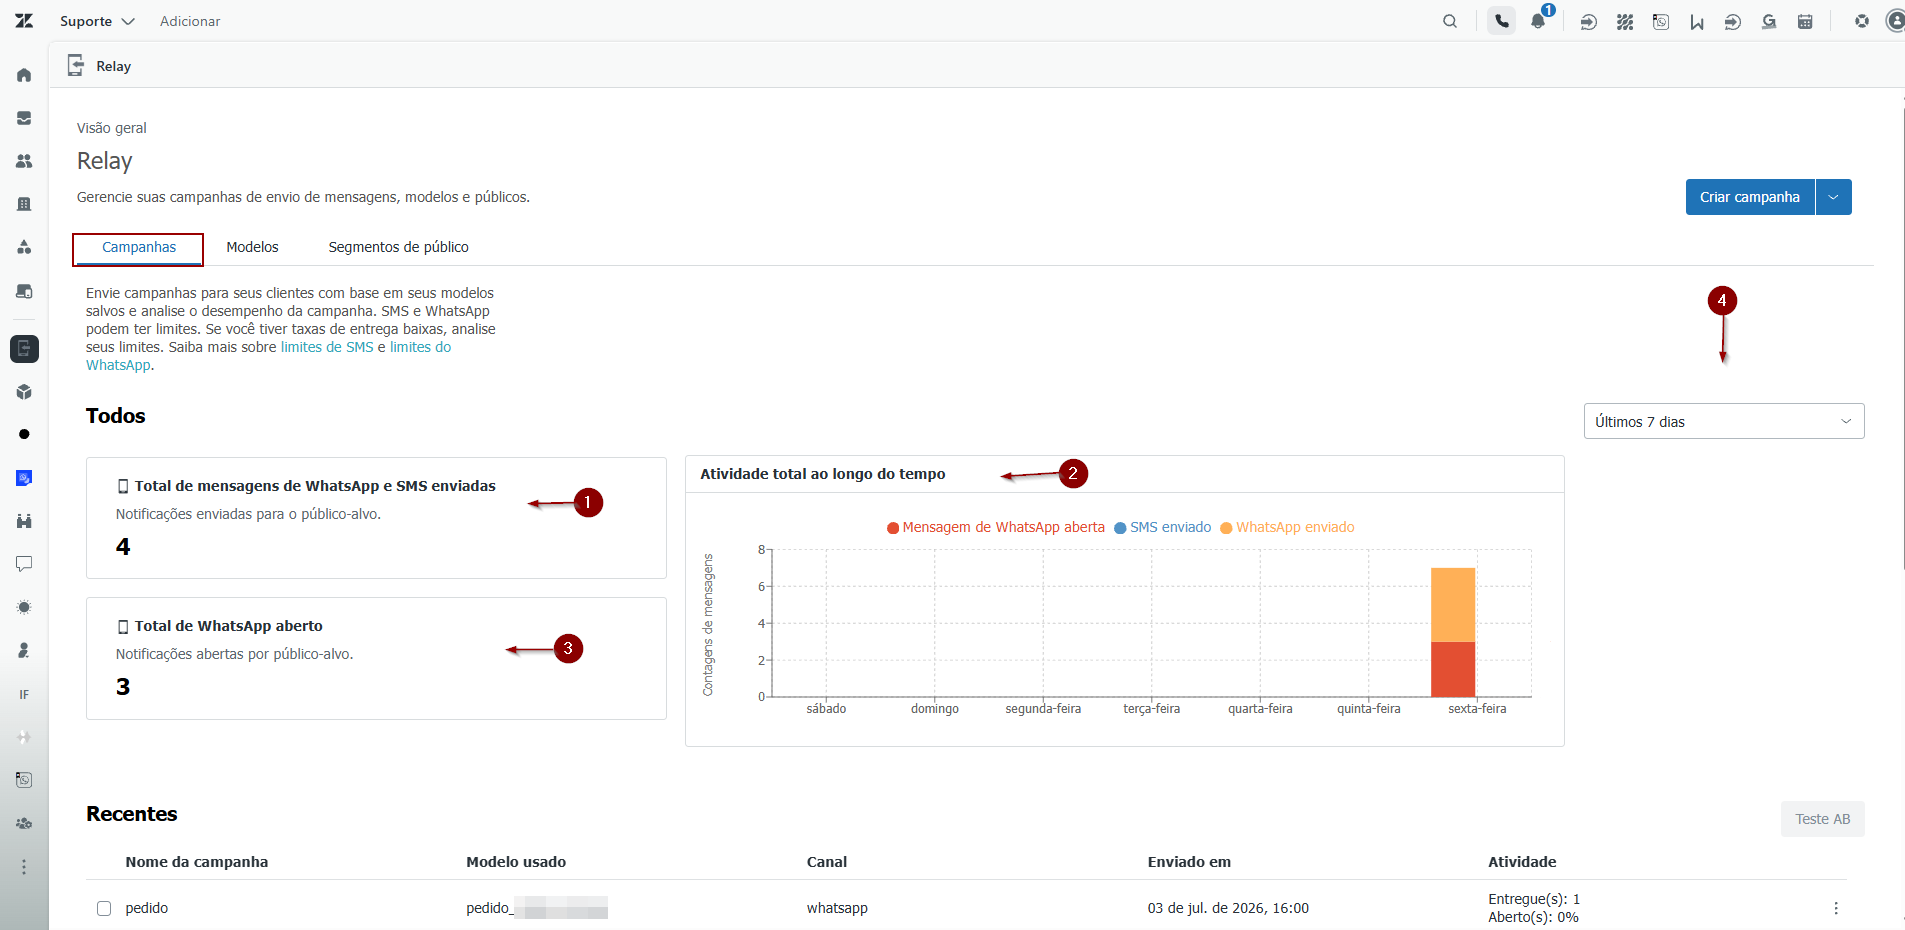Open the chat bubble icon in sidebar
Screen dimensions: 1905x930
[24, 564]
